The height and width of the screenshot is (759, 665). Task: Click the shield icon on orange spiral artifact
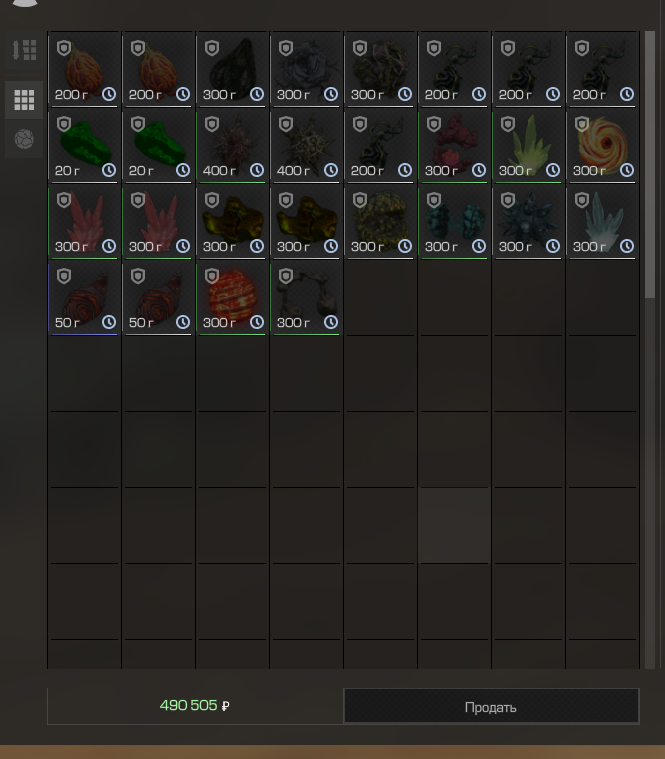[x=582, y=124]
